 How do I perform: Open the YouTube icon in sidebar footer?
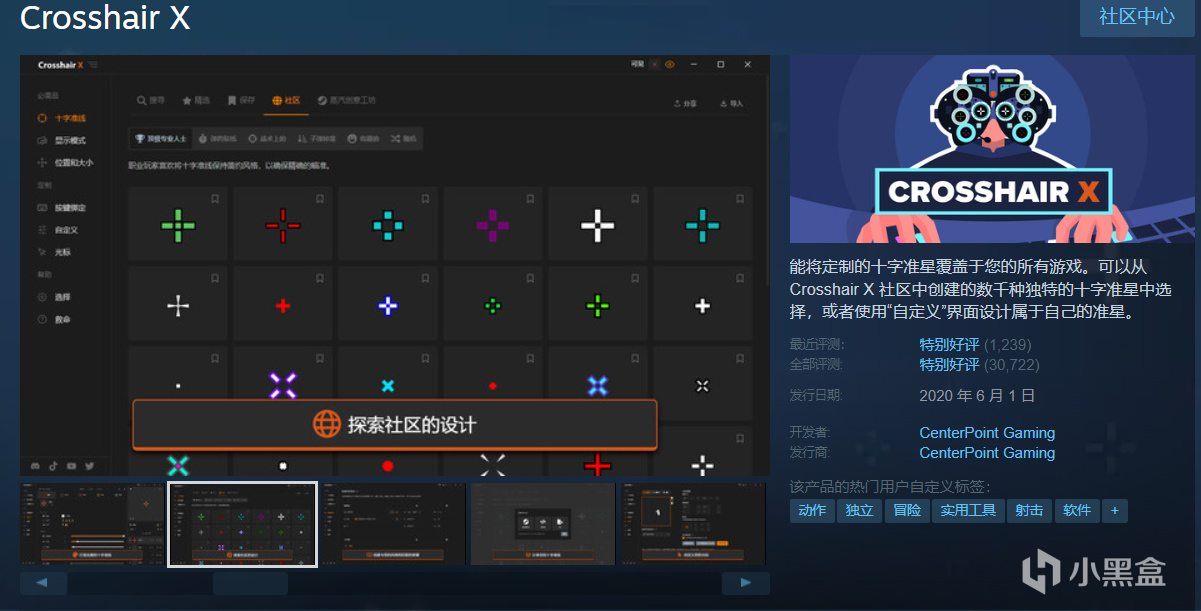71,466
